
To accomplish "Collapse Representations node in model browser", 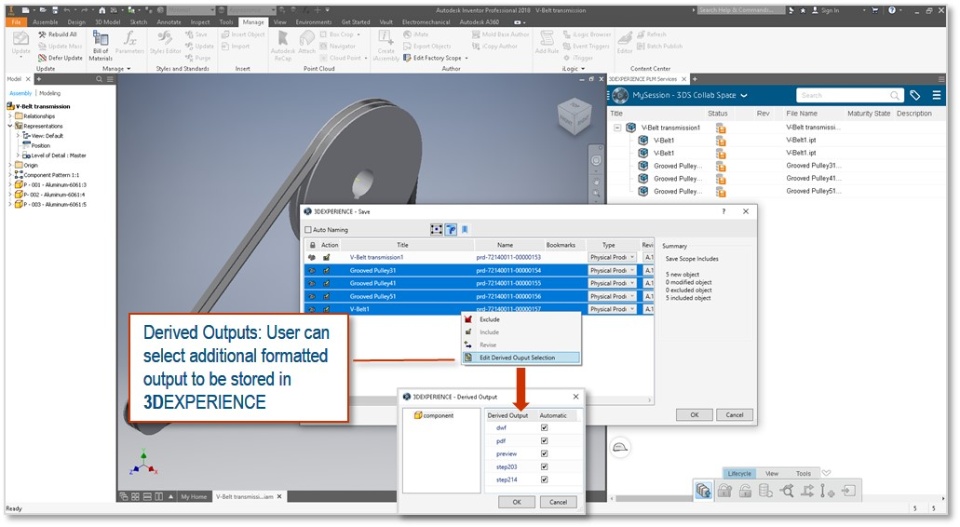I will 10,125.
